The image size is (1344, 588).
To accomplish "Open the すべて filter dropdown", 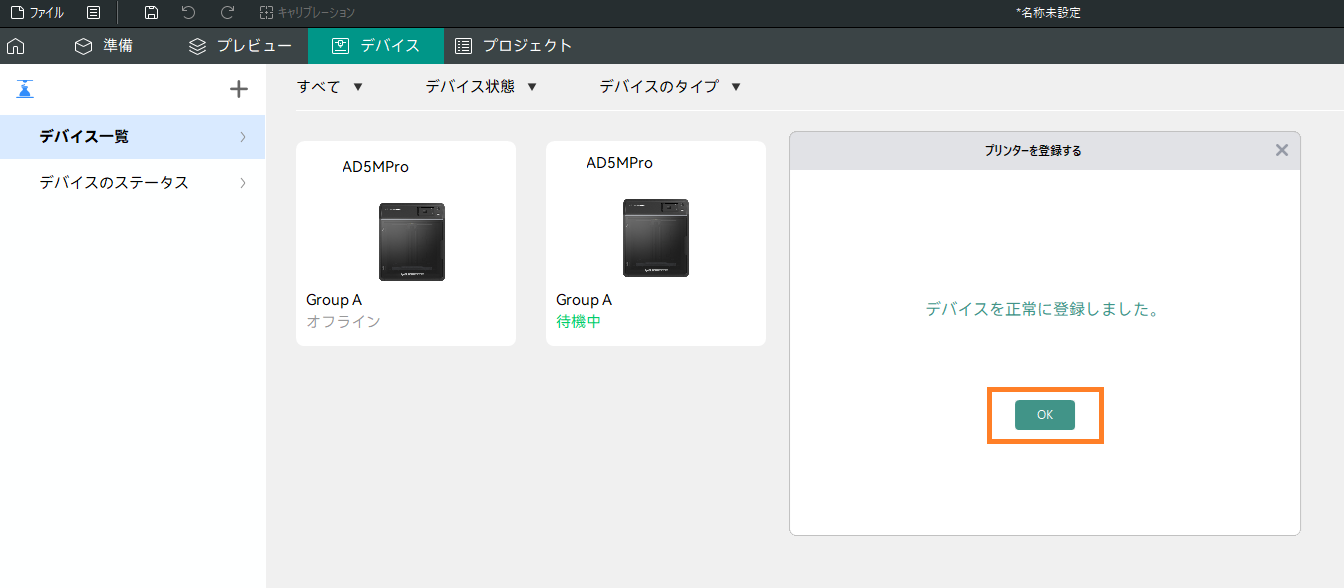I will click(x=330, y=87).
